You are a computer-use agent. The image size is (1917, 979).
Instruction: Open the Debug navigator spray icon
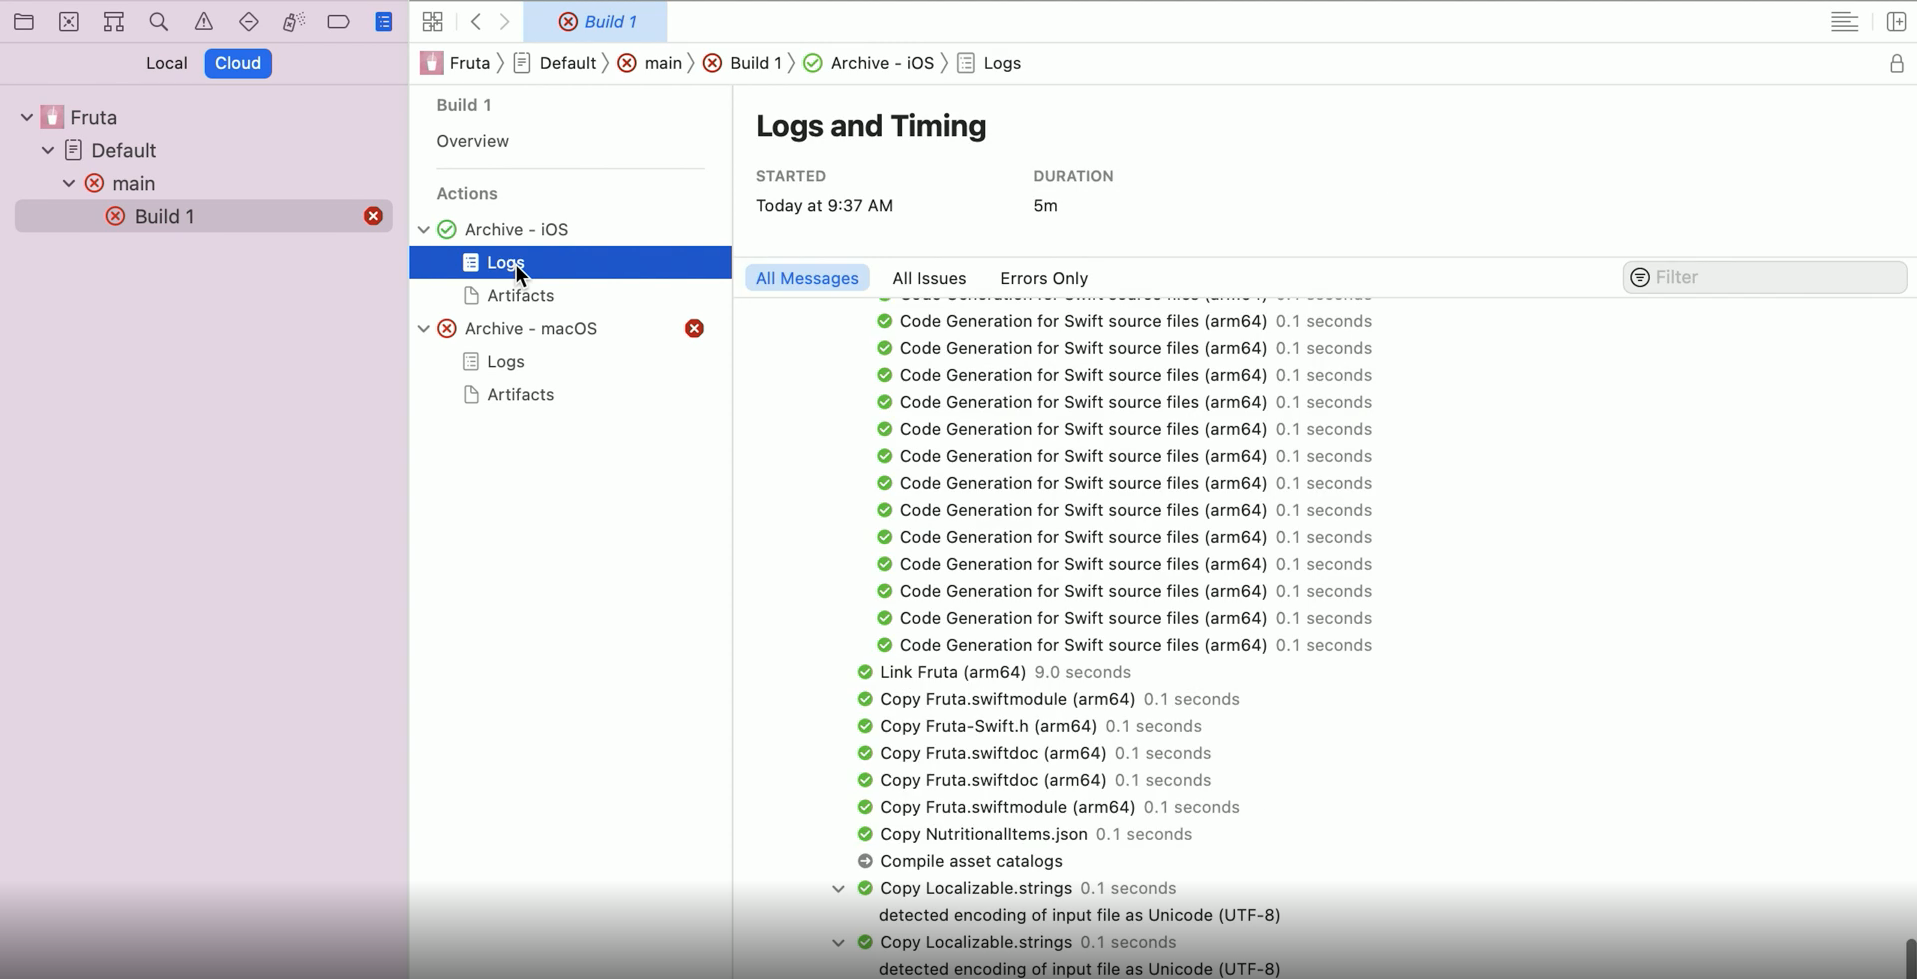click(x=293, y=21)
